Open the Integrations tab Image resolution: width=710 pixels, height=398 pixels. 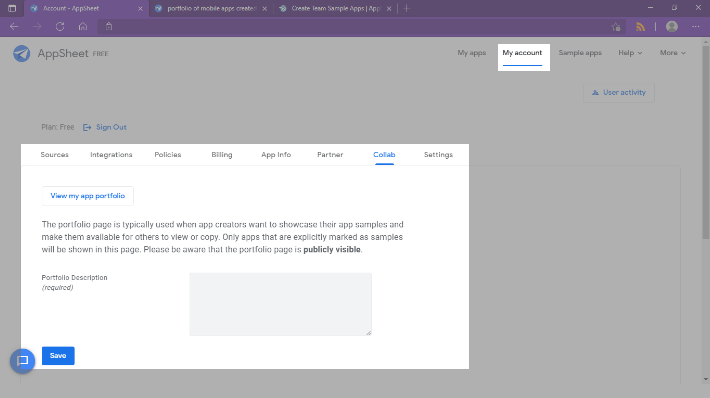111,155
